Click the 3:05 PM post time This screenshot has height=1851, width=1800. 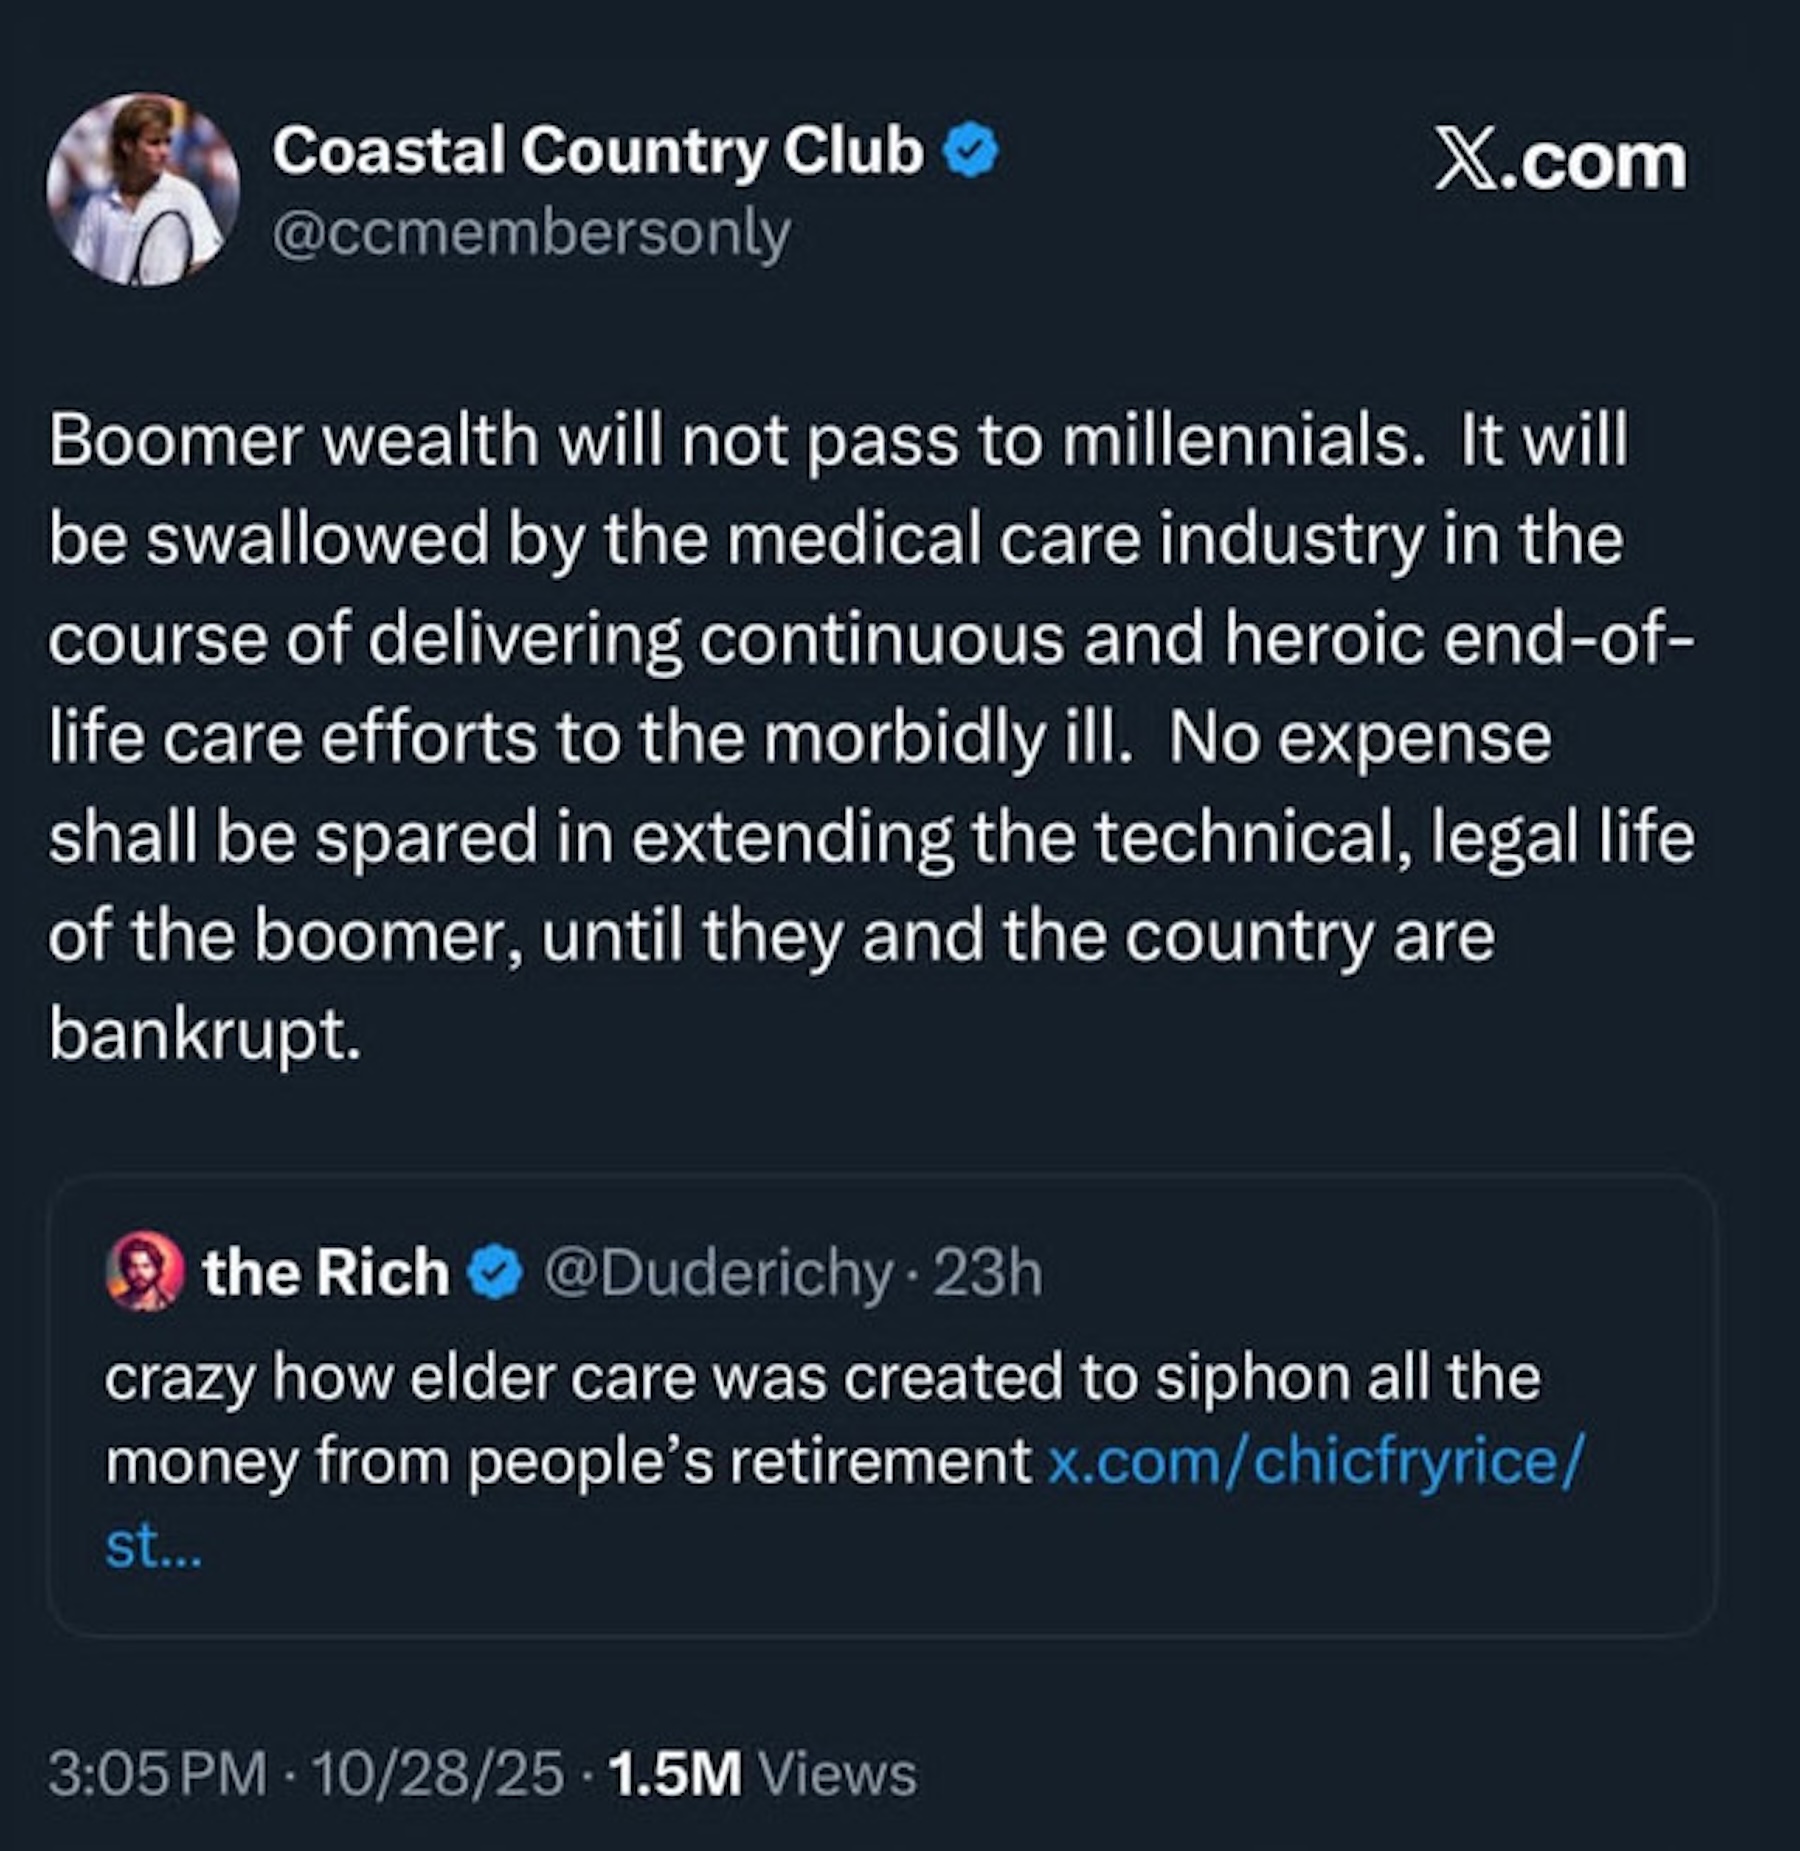[x=157, y=1774]
